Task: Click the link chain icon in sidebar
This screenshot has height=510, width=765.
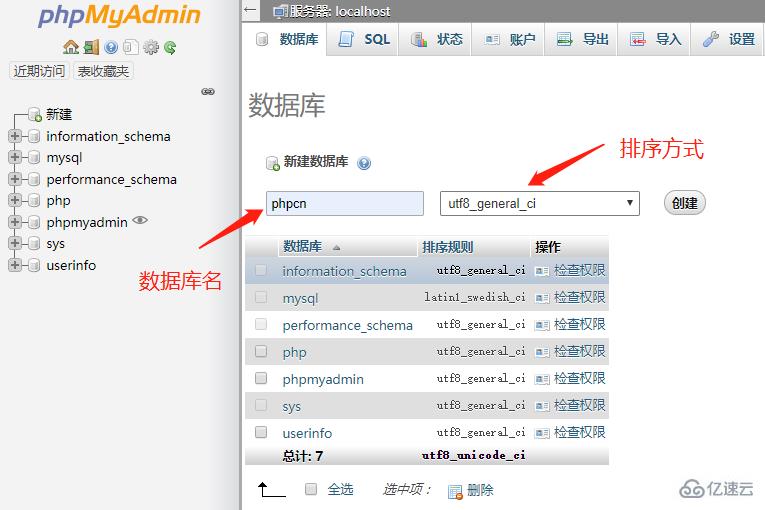Action: tap(208, 91)
